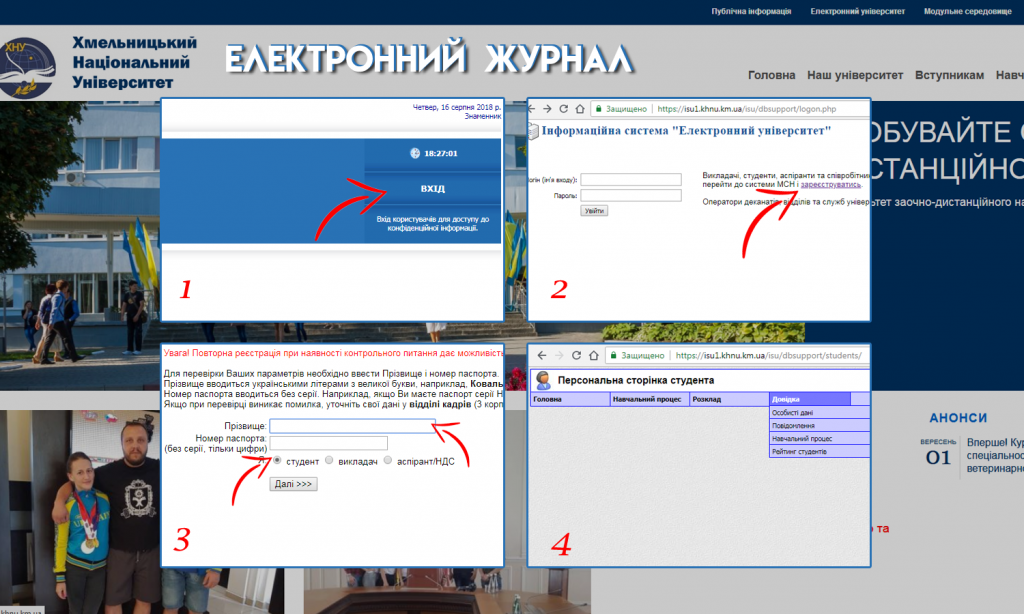
Task: Click the home icon in the students page browser bar
Action: [594, 355]
